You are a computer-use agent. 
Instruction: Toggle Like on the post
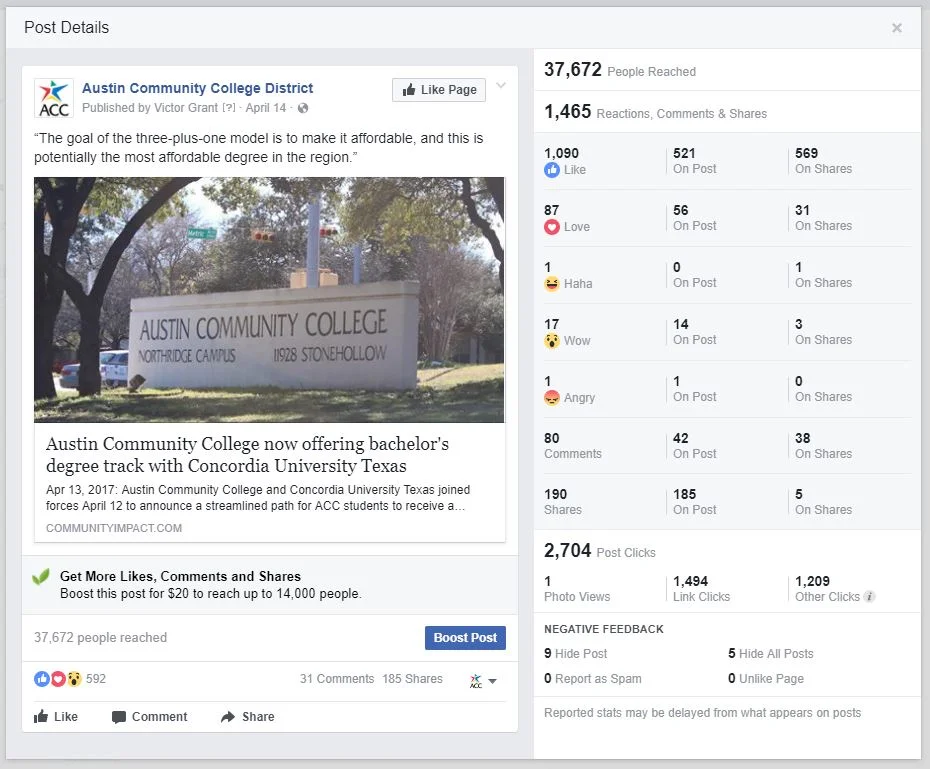[57, 716]
